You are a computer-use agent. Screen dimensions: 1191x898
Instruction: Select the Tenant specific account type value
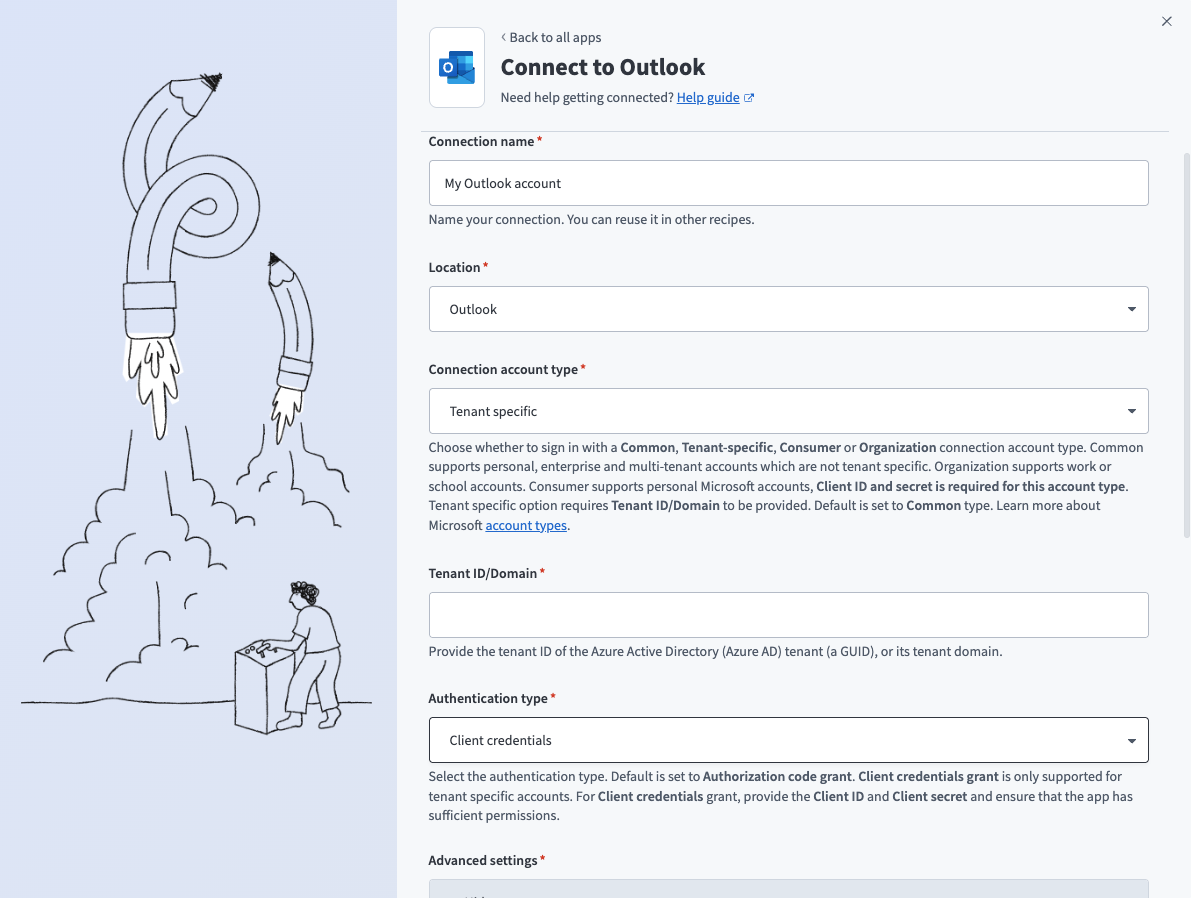pyautogui.click(x=492, y=411)
